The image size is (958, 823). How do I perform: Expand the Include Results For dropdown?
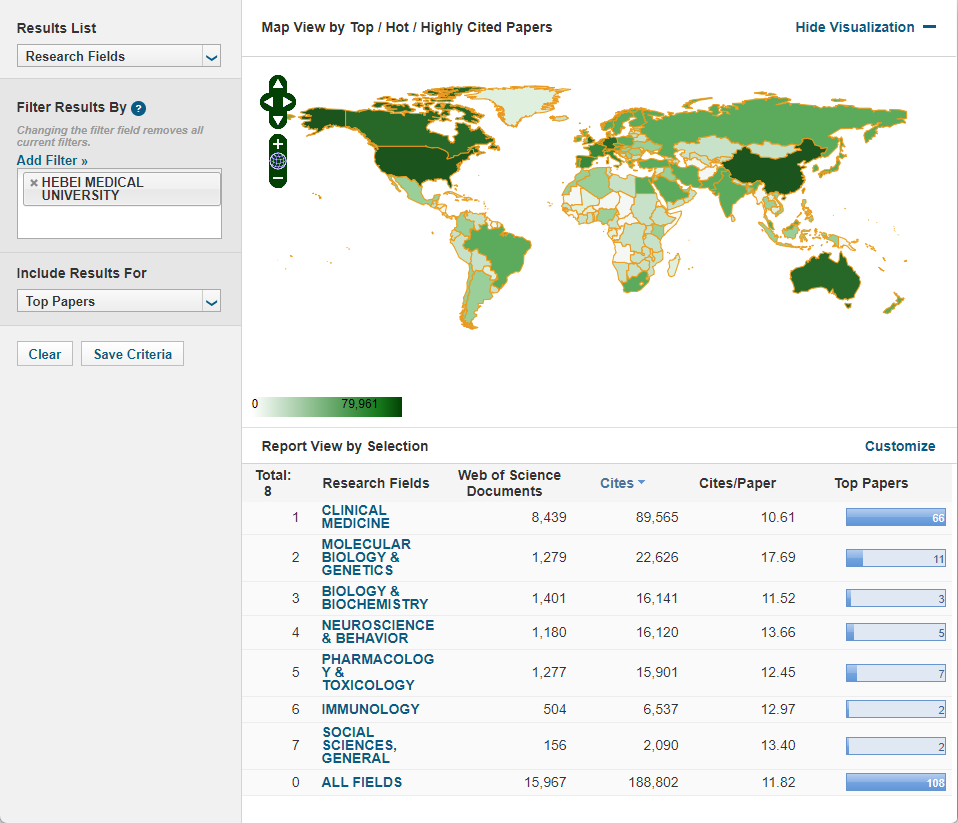[x=119, y=301]
